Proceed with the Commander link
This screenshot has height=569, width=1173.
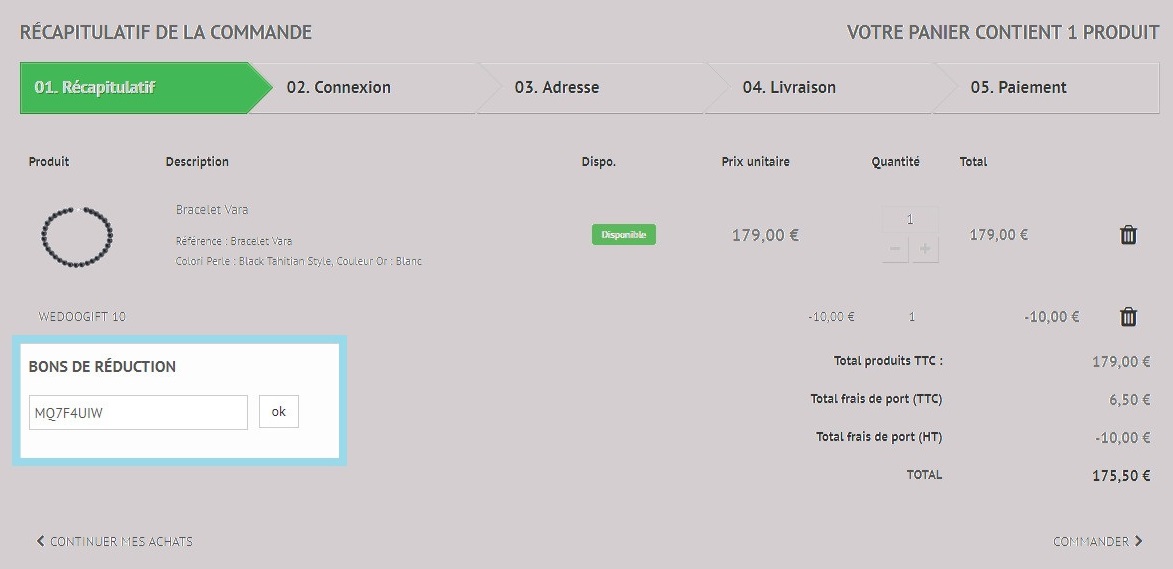click(1097, 541)
